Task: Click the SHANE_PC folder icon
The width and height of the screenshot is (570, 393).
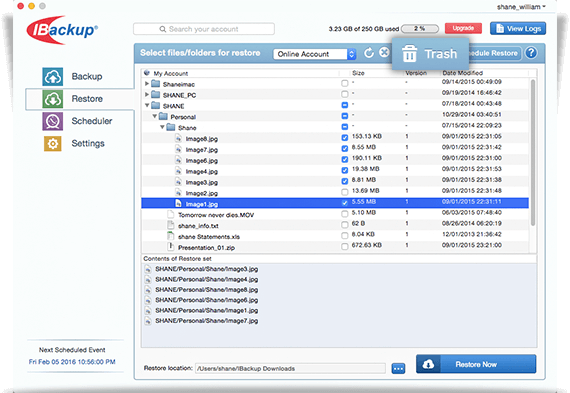Action: (x=156, y=95)
